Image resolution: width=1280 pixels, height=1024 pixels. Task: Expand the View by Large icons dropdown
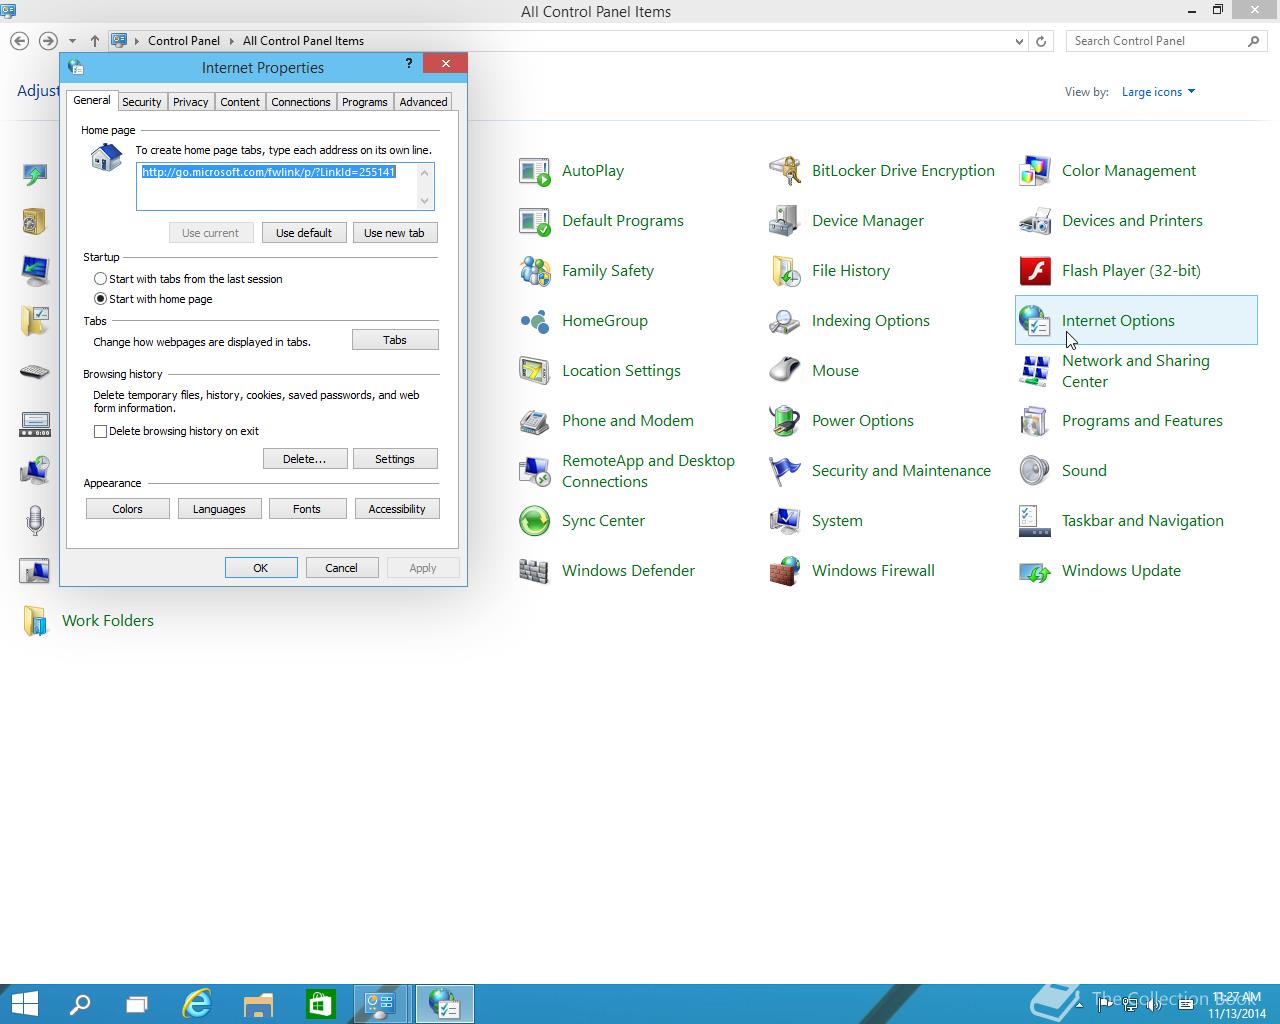point(1158,92)
